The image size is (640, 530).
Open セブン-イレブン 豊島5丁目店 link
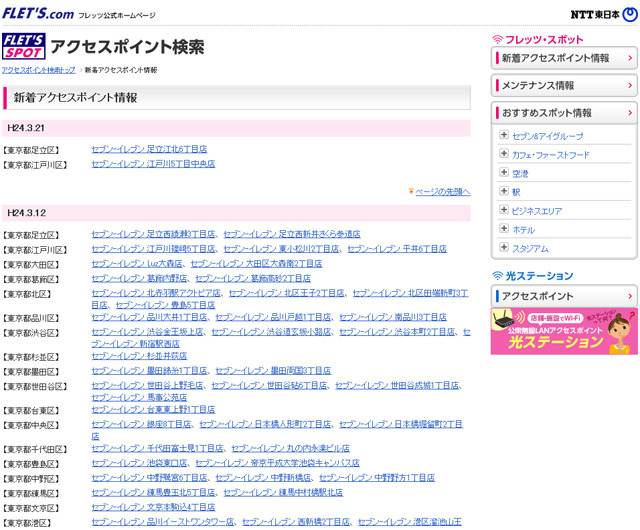pyautogui.click(x=165, y=305)
